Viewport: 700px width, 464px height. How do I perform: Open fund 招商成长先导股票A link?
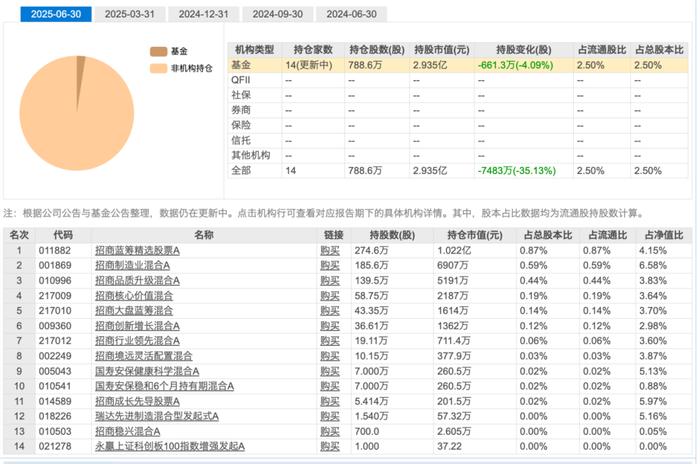(137, 401)
